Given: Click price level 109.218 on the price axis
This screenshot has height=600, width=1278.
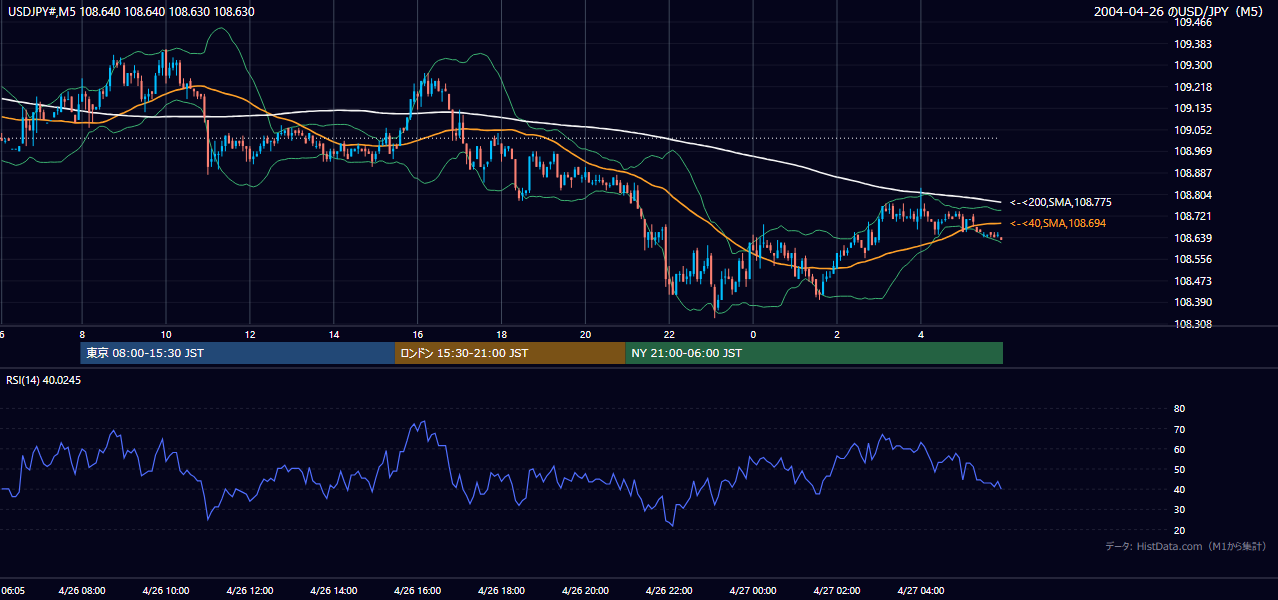Looking at the screenshot, I should [x=1192, y=87].
